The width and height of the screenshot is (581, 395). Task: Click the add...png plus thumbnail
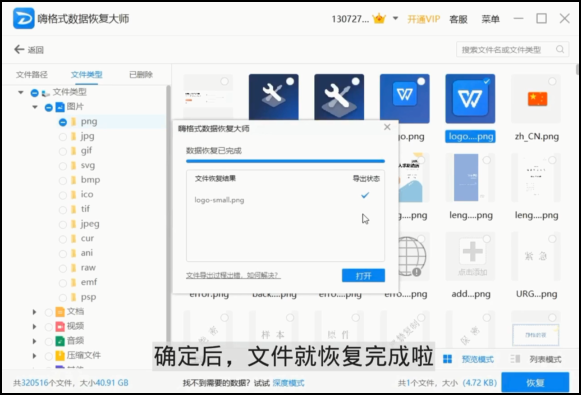470,256
